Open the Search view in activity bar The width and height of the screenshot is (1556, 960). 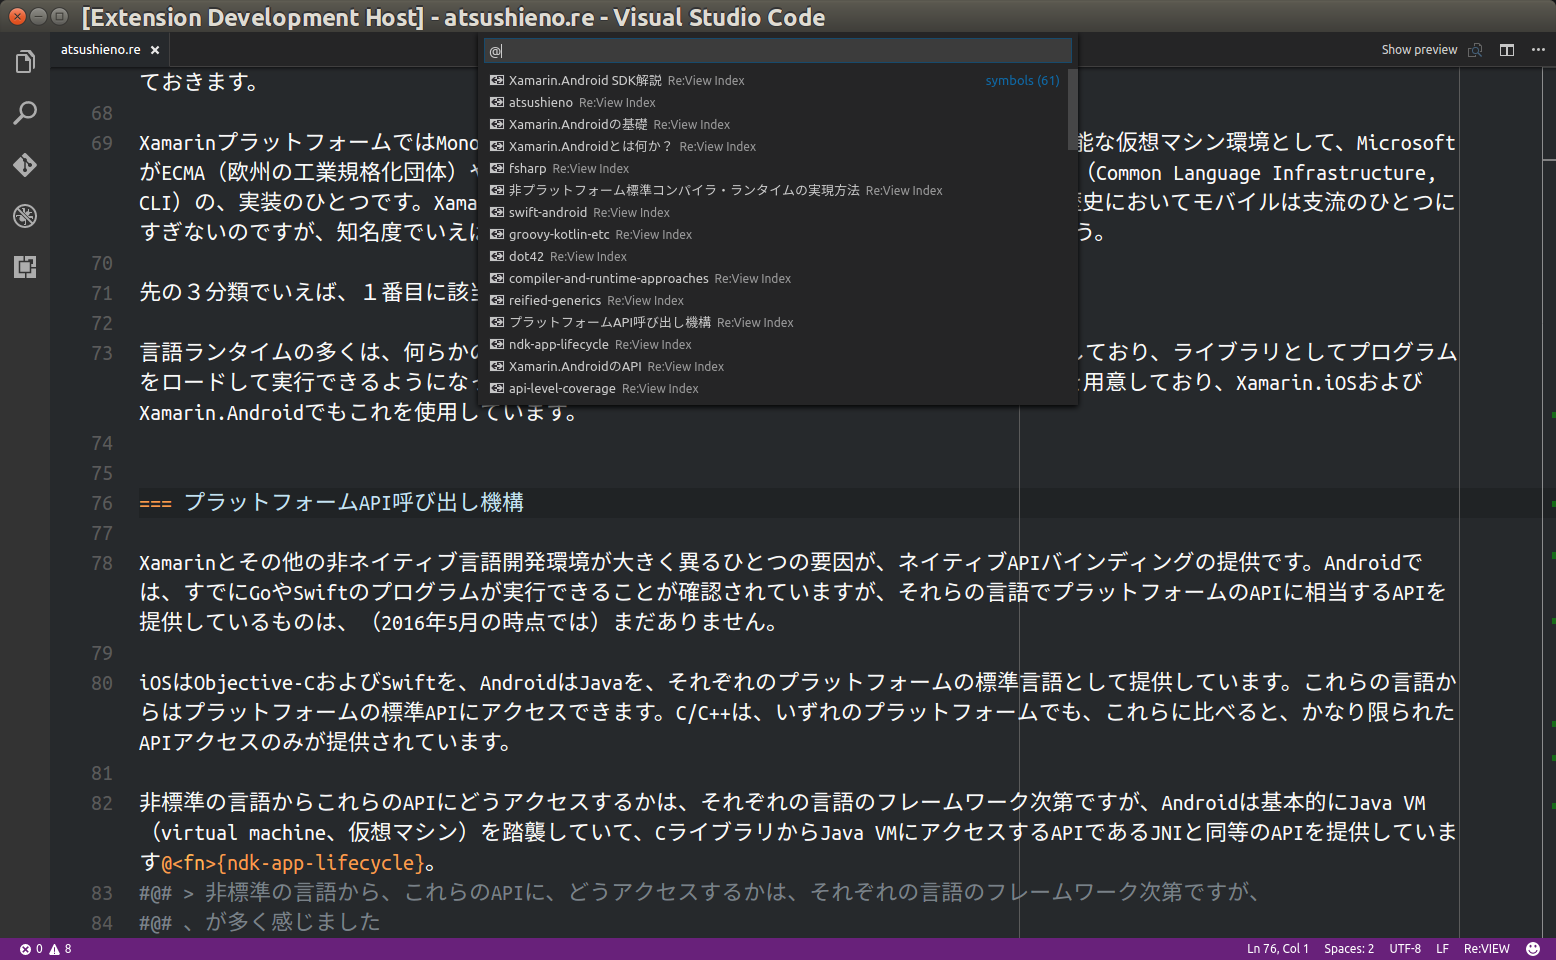(25, 113)
